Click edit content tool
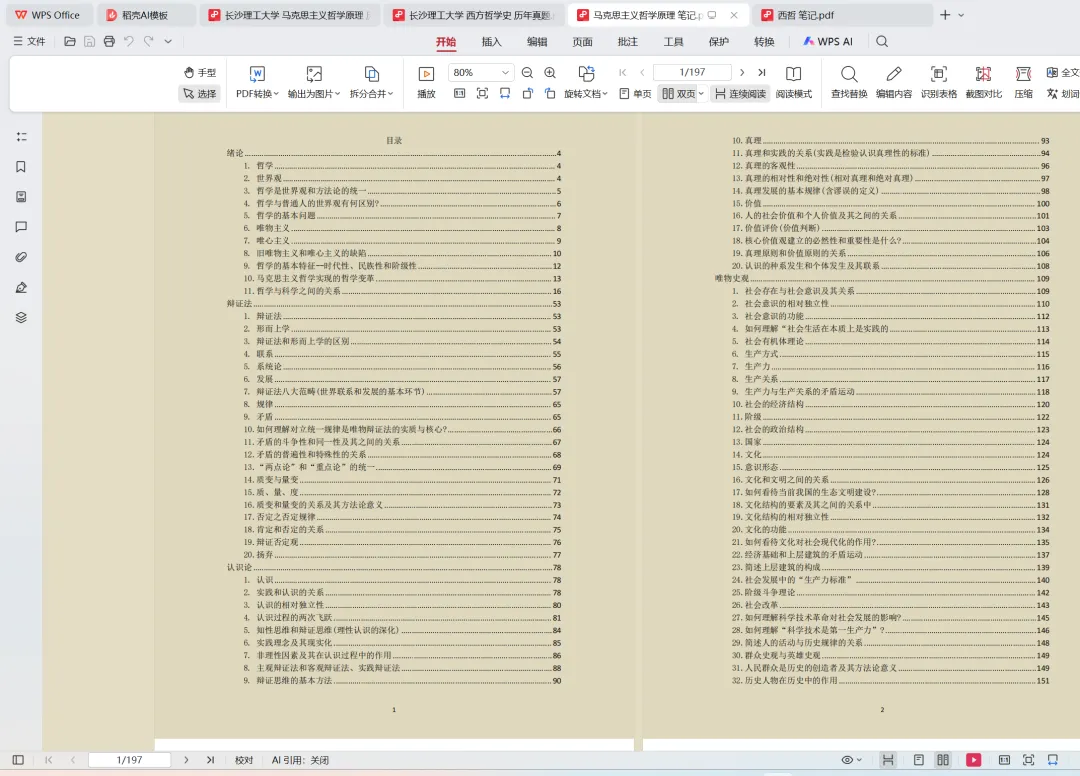1080x776 pixels. (x=893, y=82)
